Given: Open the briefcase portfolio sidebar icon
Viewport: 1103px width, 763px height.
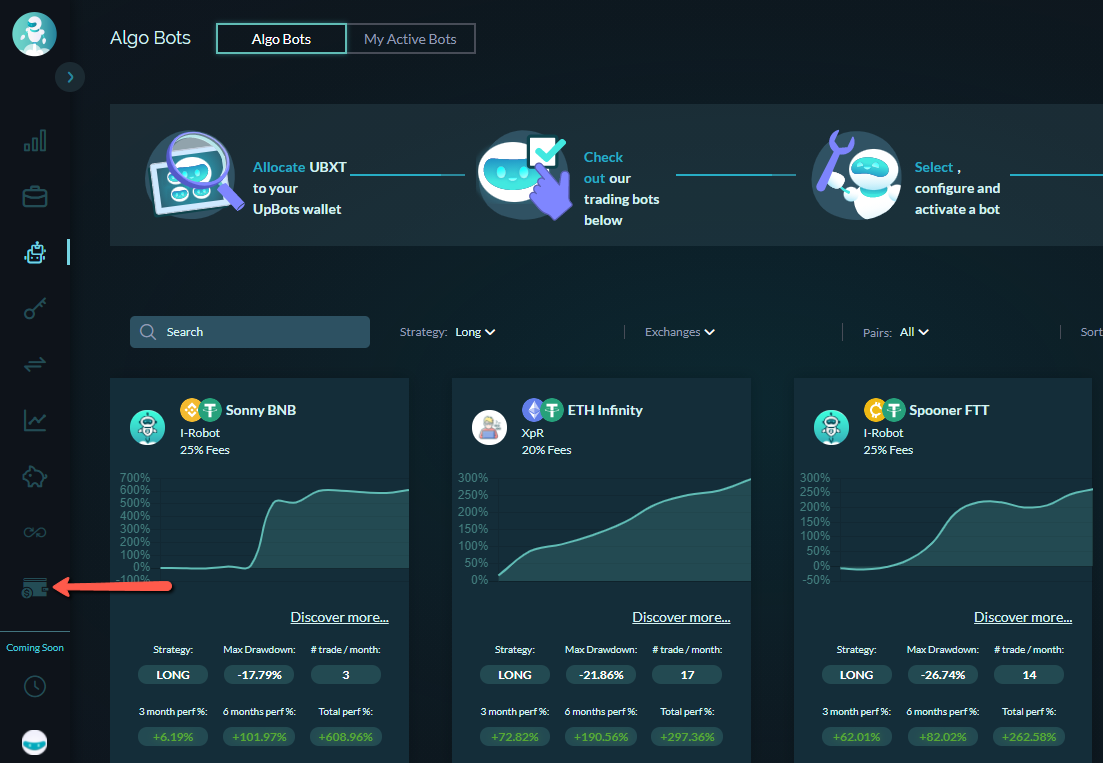Looking at the screenshot, I should (x=35, y=197).
